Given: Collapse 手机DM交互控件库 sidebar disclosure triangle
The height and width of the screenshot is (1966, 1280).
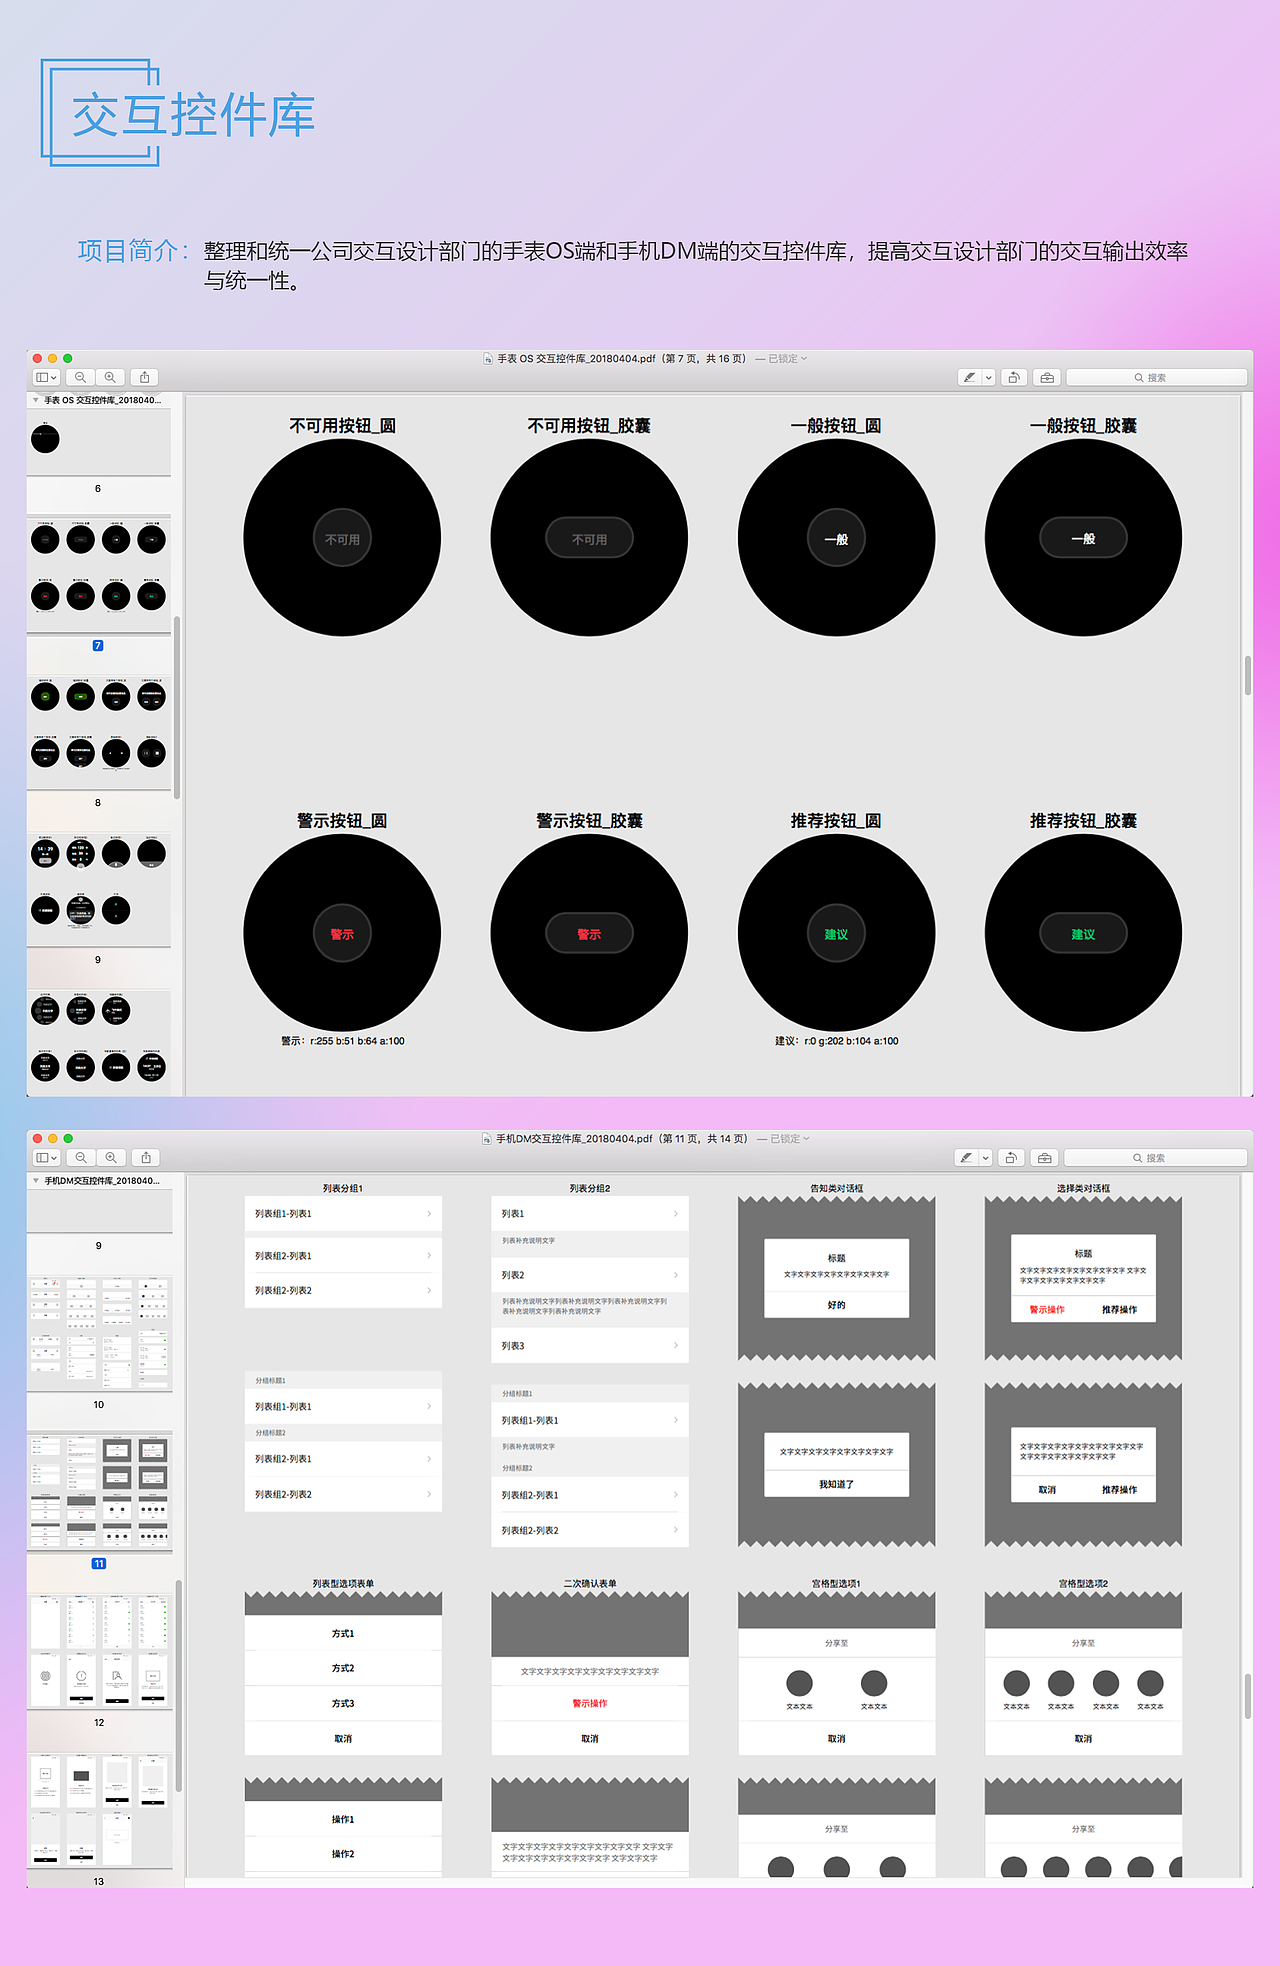Looking at the screenshot, I should point(36,1181).
